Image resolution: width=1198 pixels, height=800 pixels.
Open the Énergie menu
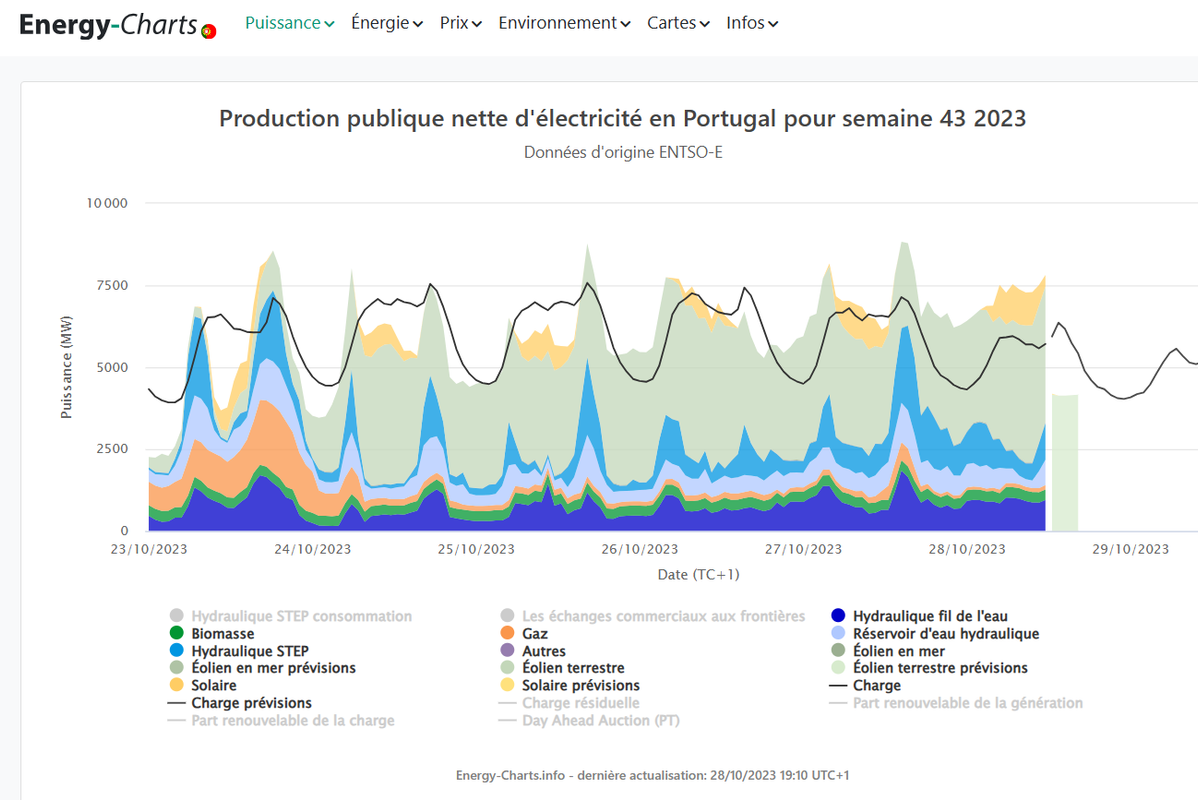[387, 23]
